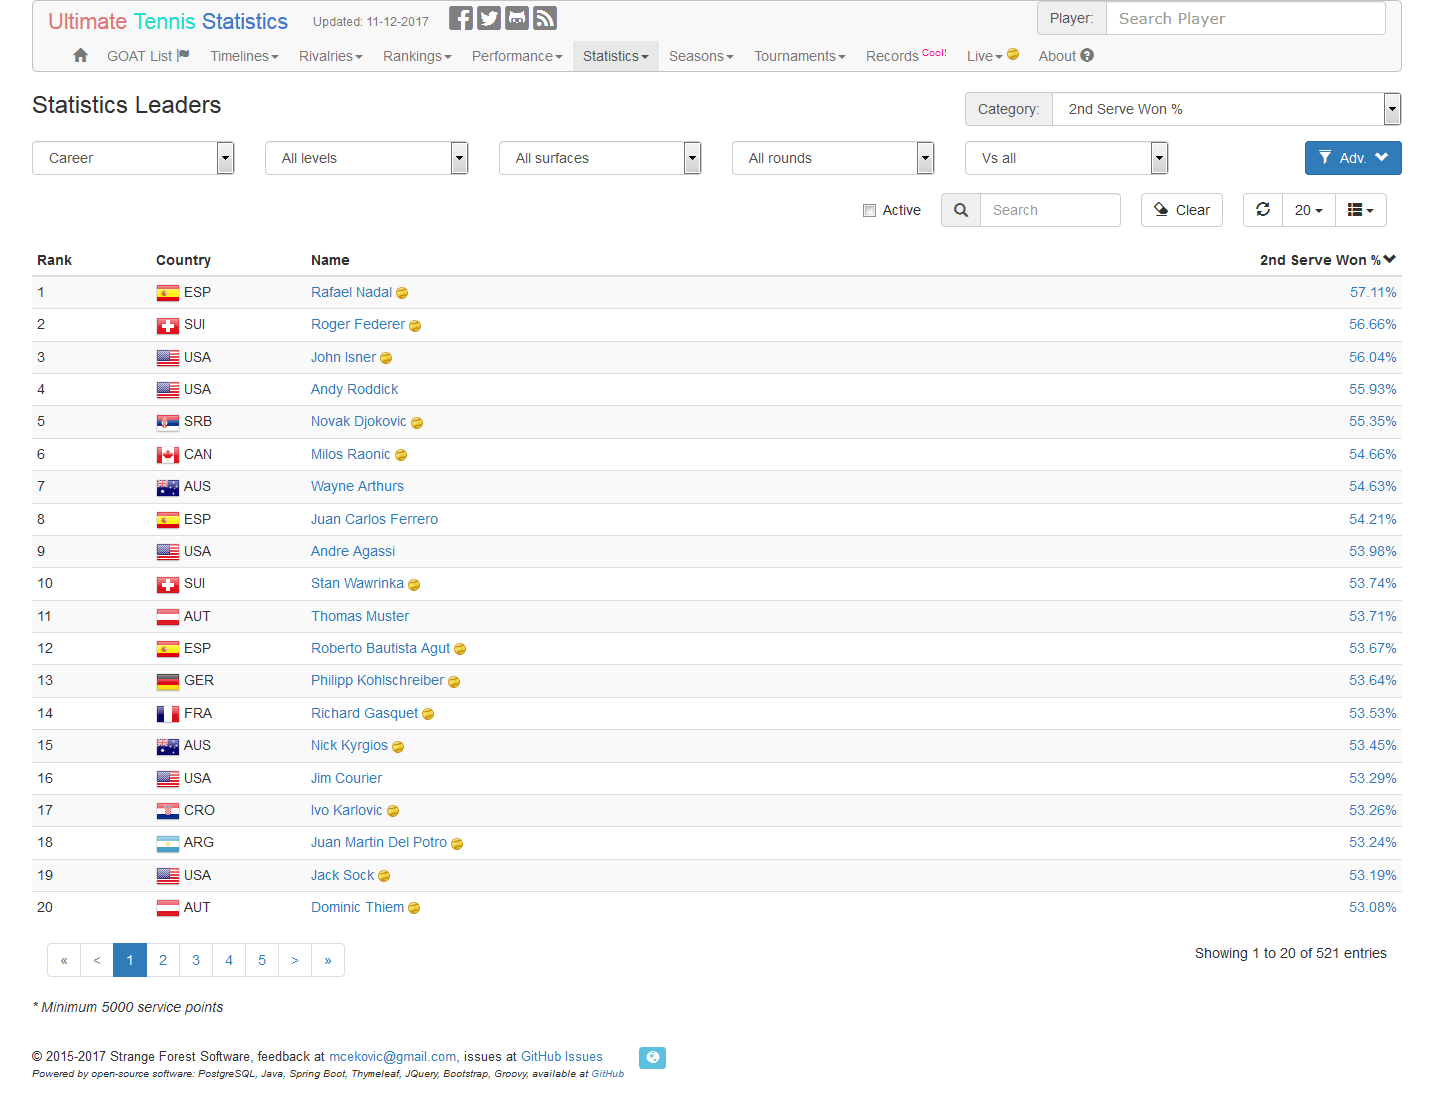Open Rafael Nadal's player page
Screen dimensions: 1434x1103
pyautogui.click(x=351, y=292)
